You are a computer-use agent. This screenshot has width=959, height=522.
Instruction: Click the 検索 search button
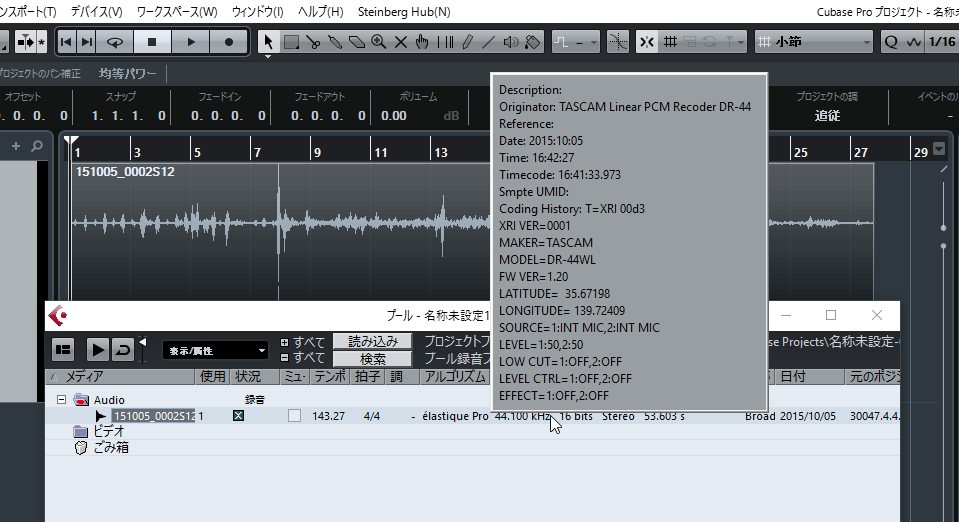372,359
